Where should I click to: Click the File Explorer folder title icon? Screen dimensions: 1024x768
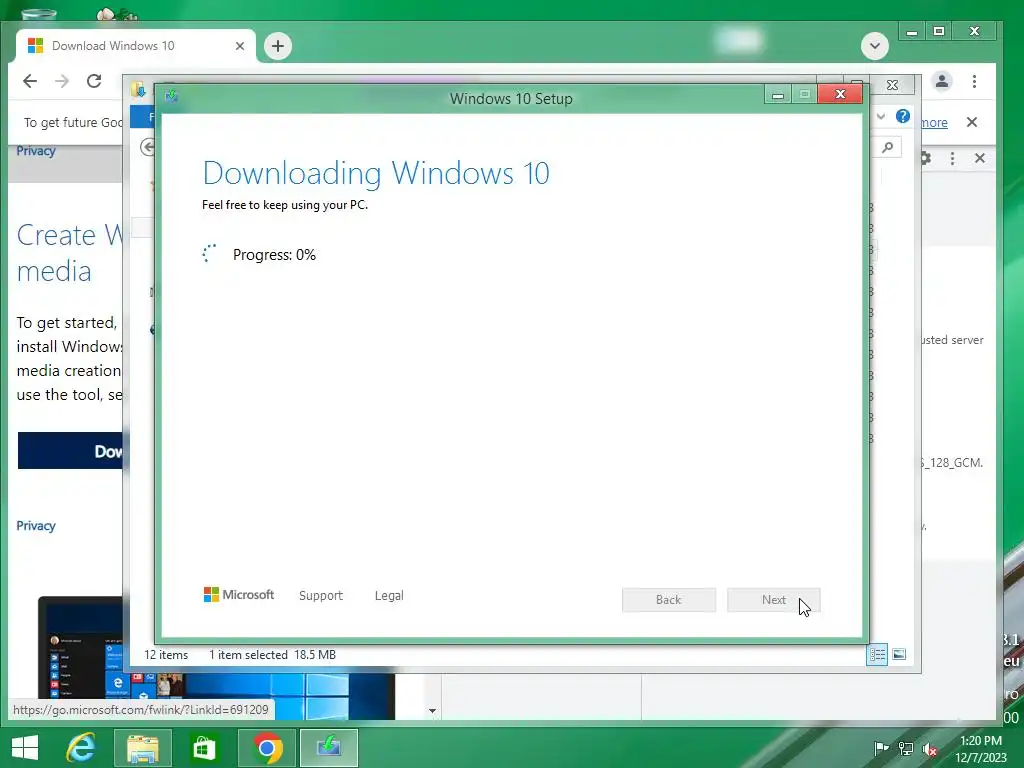138,89
